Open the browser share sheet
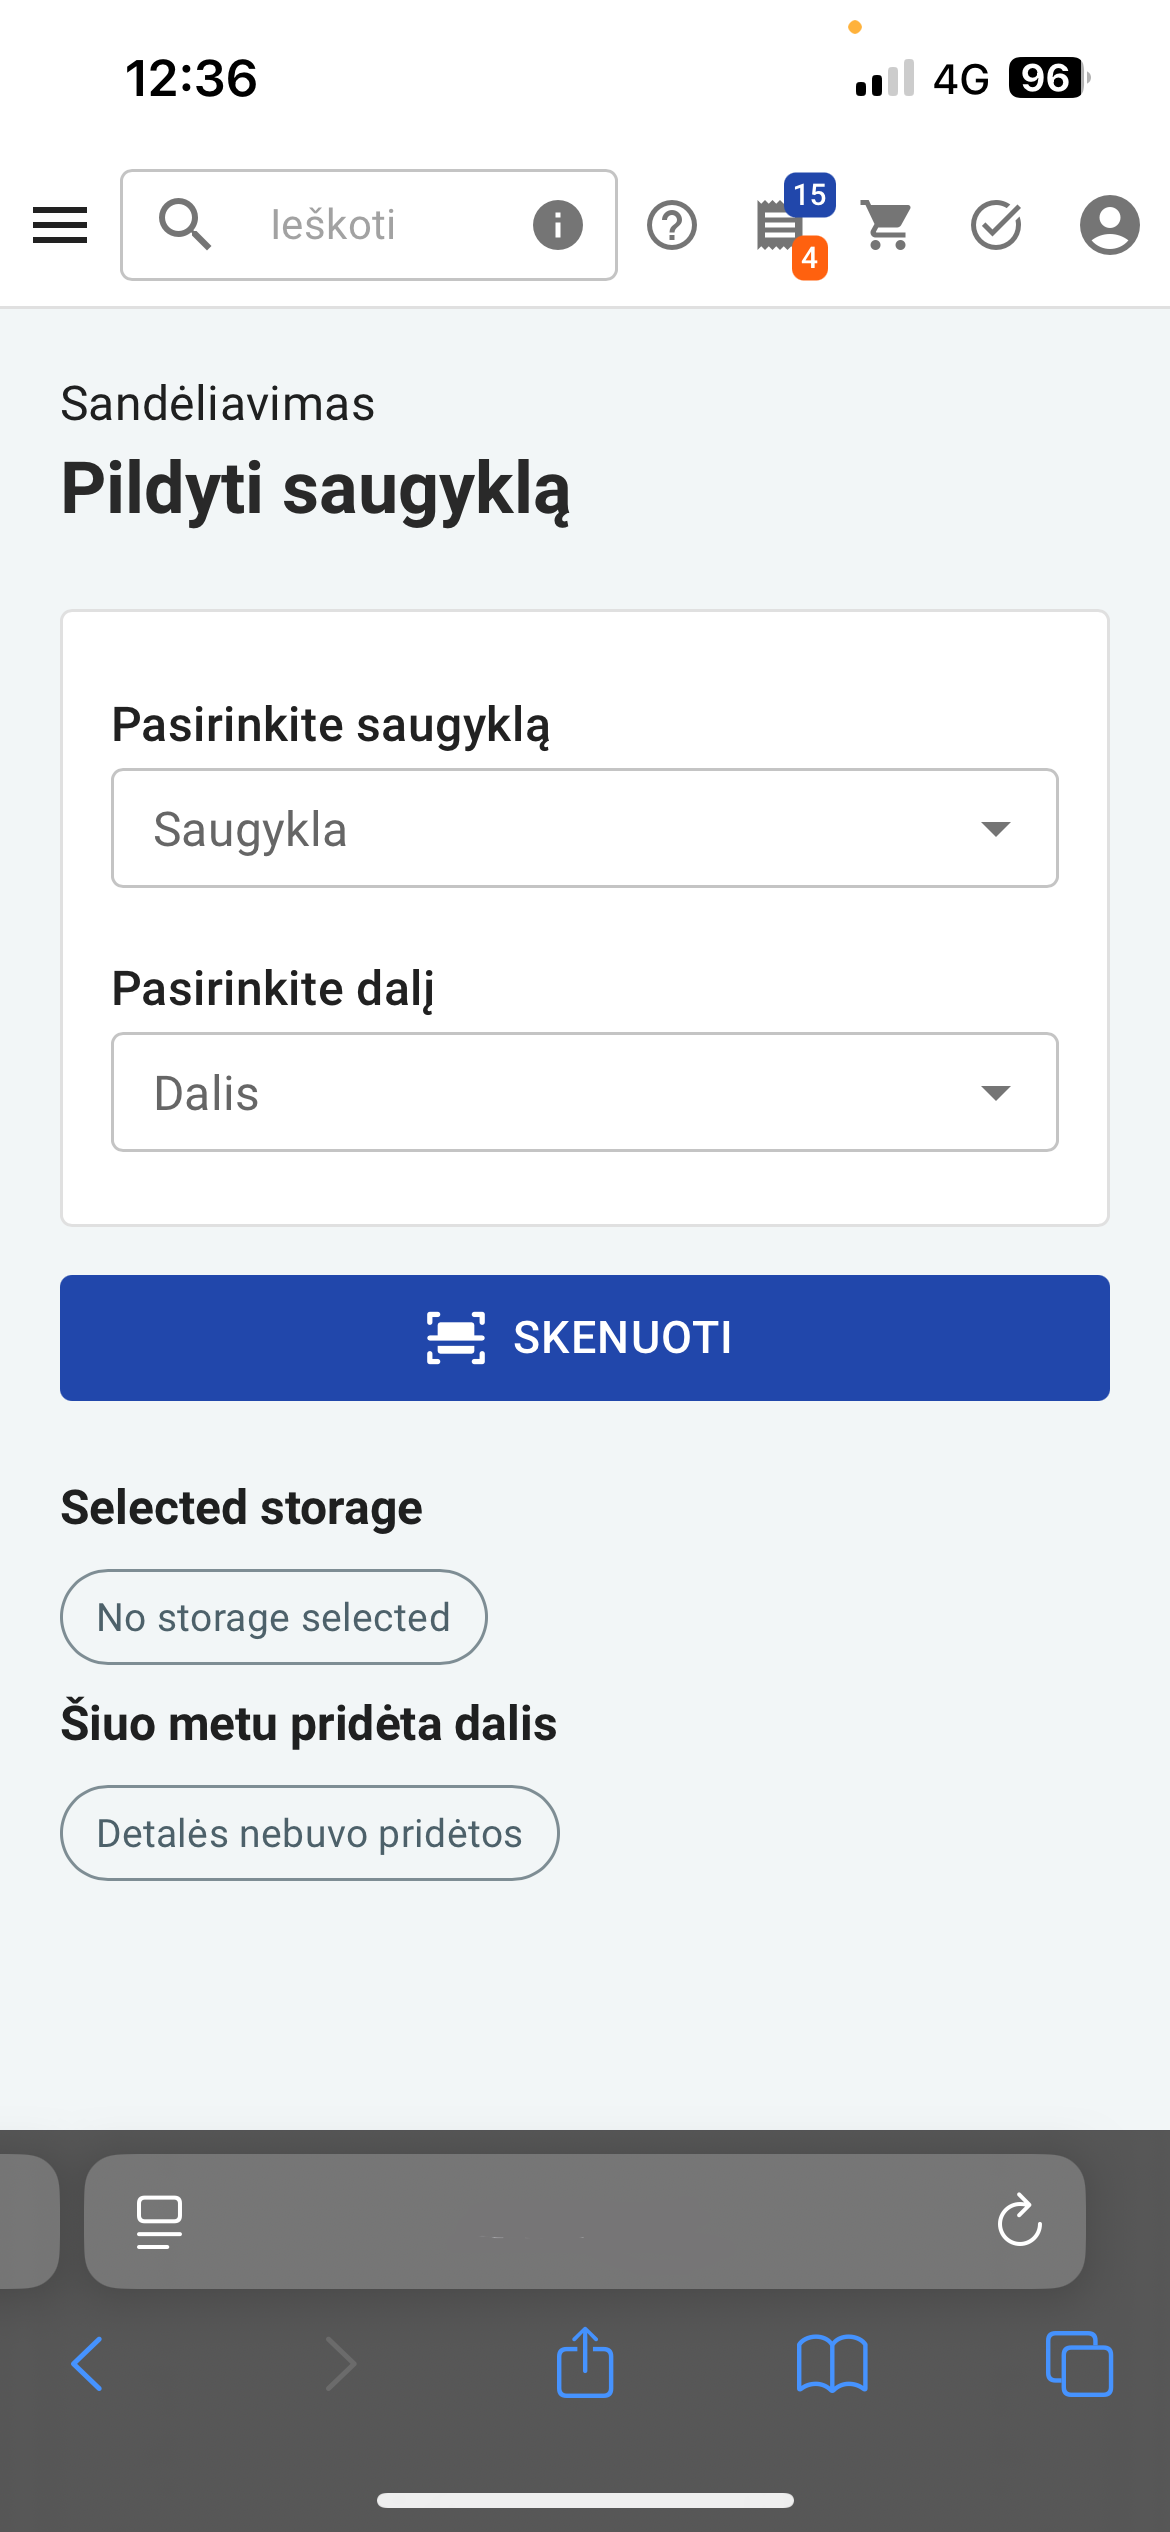The width and height of the screenshot is (1170, 2532). point(585,2361)
